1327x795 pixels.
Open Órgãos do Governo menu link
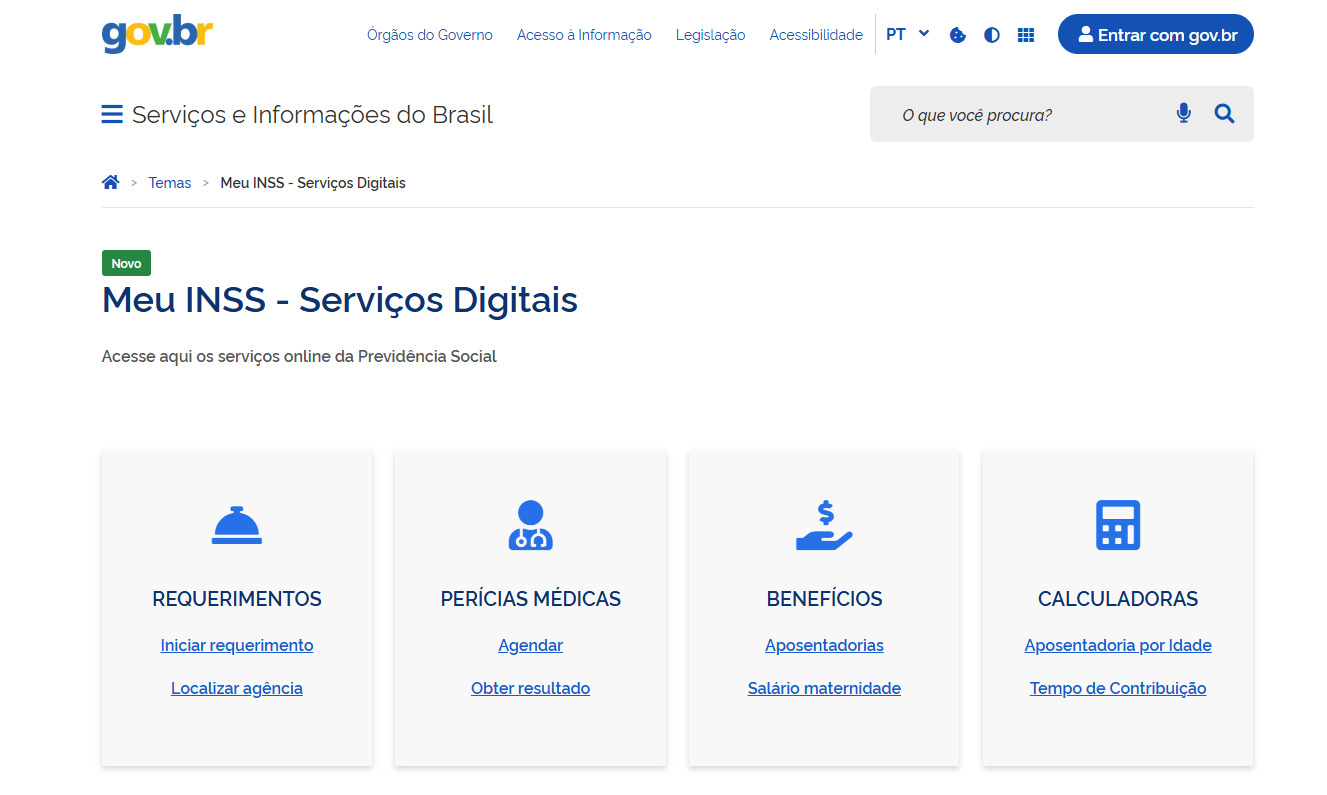pos(430,35)
